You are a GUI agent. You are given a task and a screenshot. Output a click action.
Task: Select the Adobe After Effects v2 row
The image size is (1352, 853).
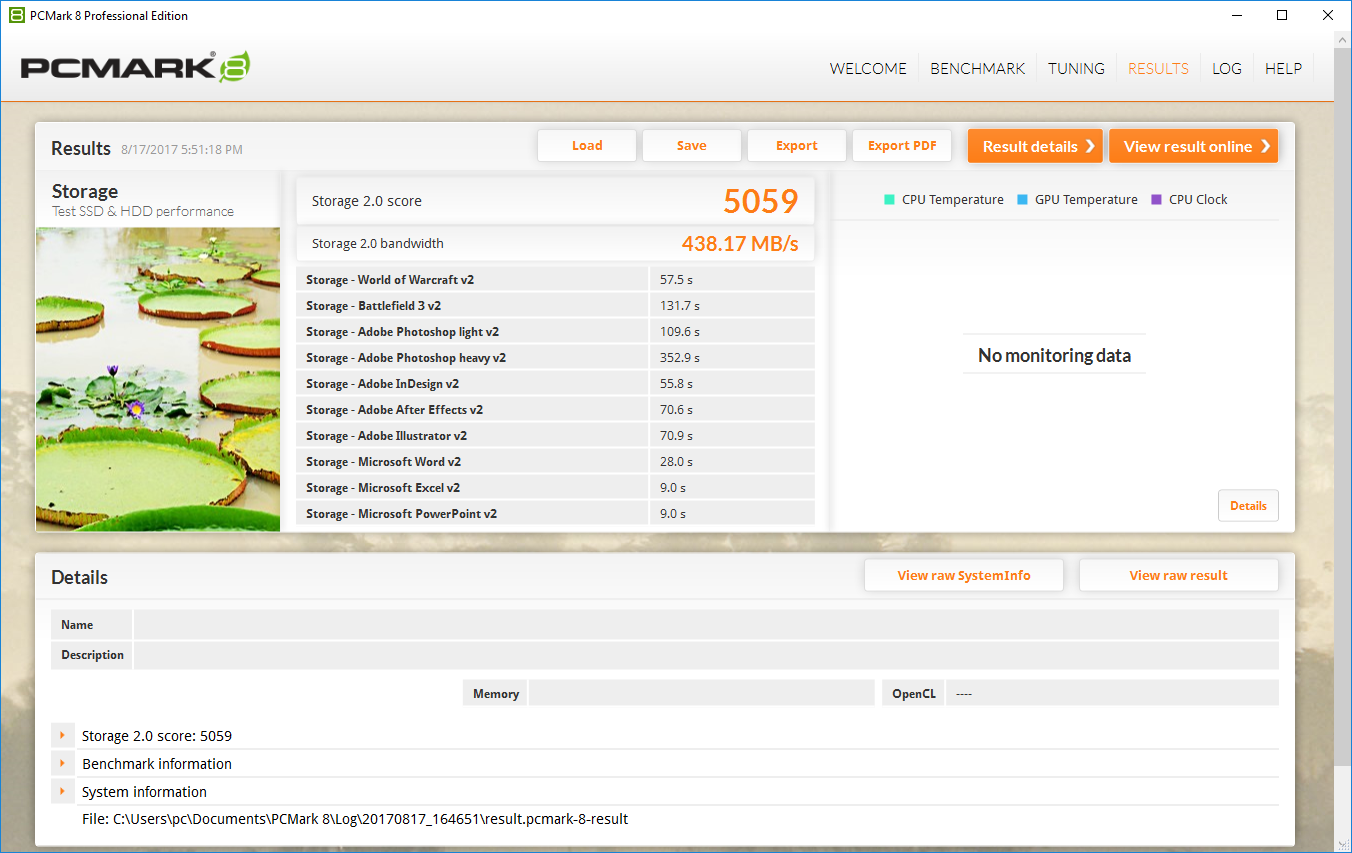click(555, 409)
